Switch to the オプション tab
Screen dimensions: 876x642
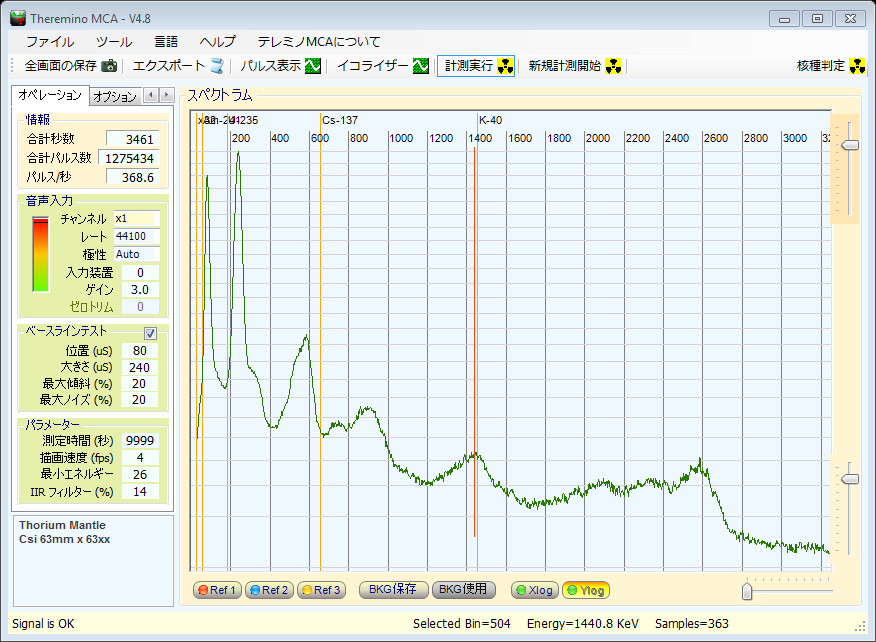115,96
